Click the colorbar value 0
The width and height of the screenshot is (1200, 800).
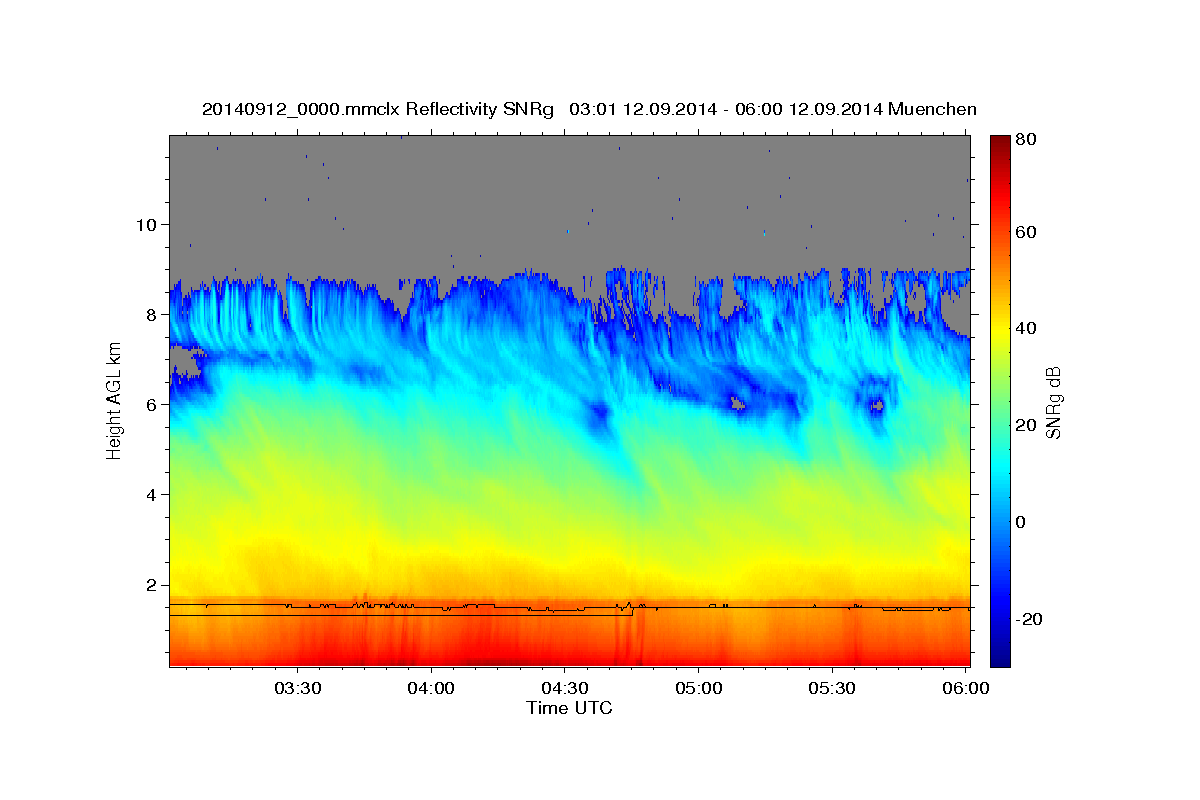(x=1022, y=522)
